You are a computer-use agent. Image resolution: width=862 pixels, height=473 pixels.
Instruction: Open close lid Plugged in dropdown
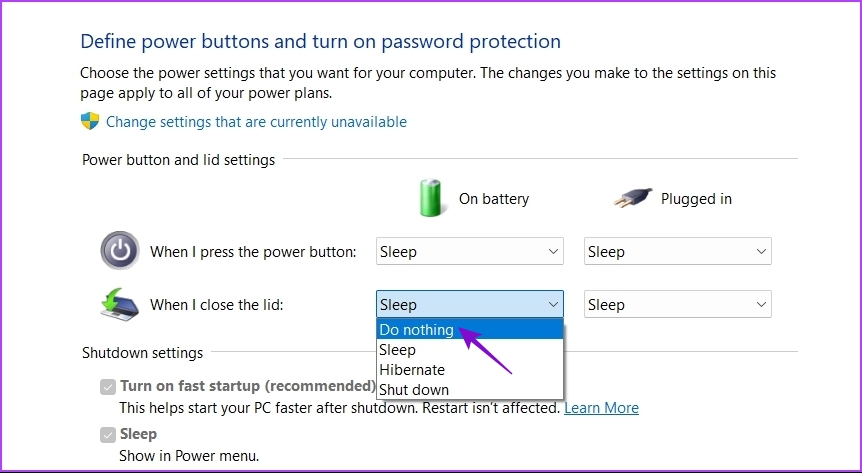(x=677, y=304)
